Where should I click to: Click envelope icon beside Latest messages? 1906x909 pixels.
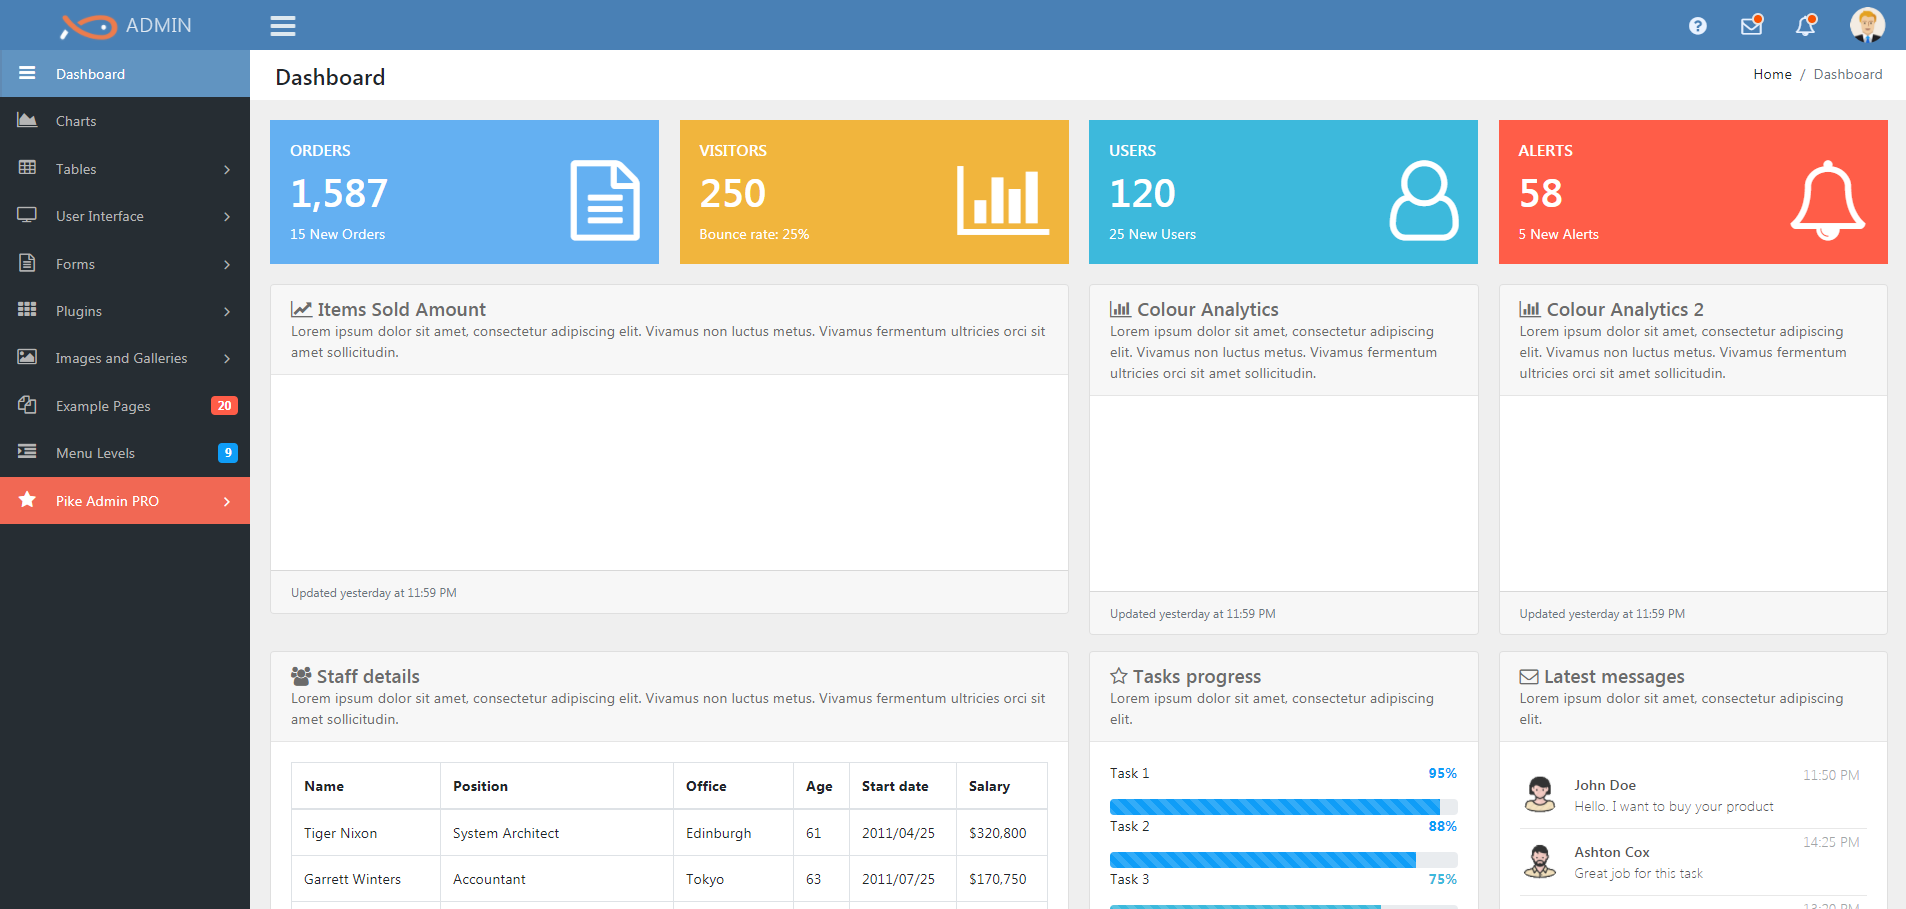pyautogui.click(x=1529, y=677)
